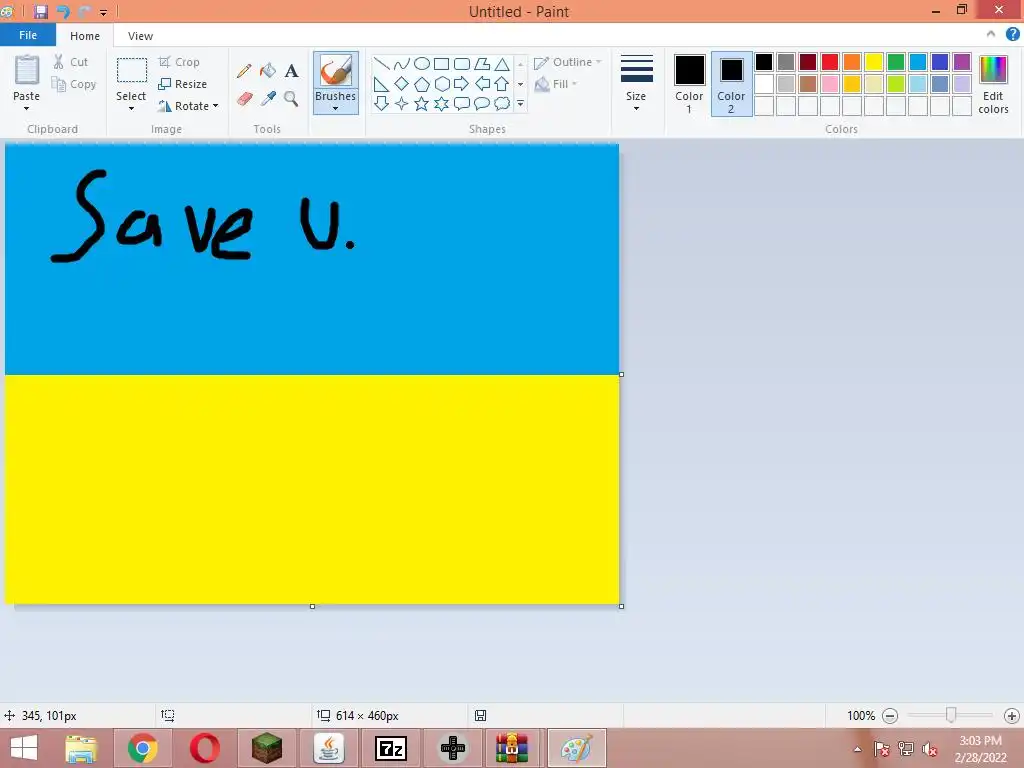Click the Copy button
Viewport: 1024px width, 768px height.
click(x=74, y=84)
